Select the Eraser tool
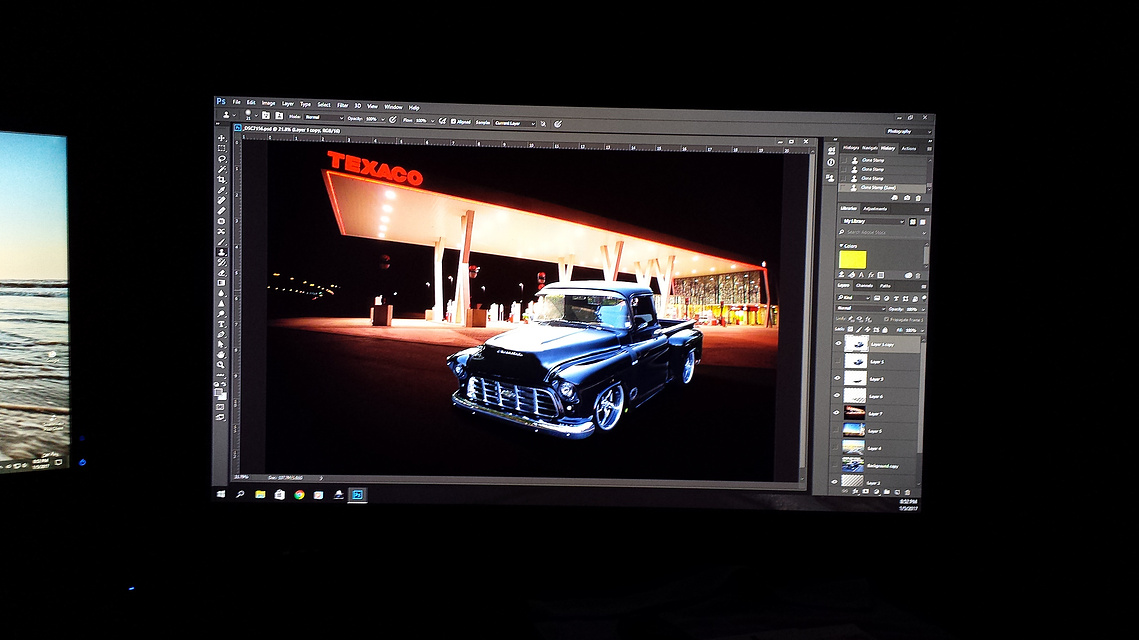 point(222,272)
